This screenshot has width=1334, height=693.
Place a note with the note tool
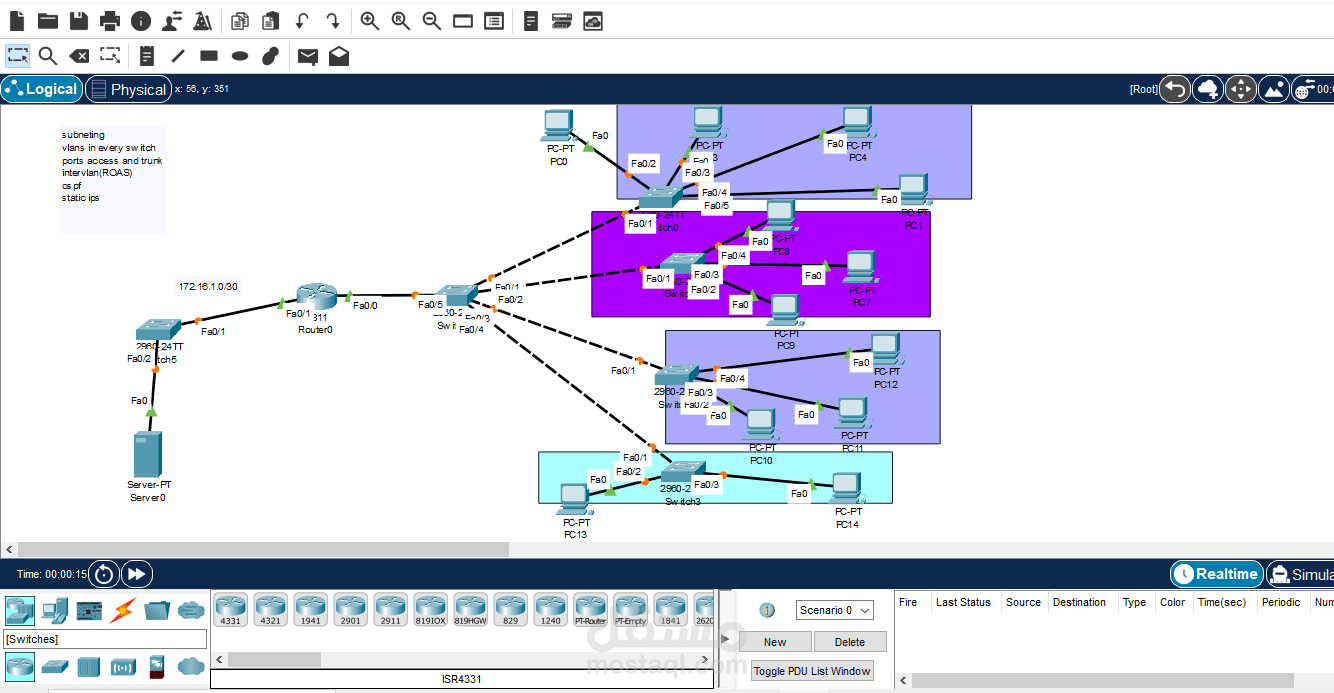click(147, 55)
